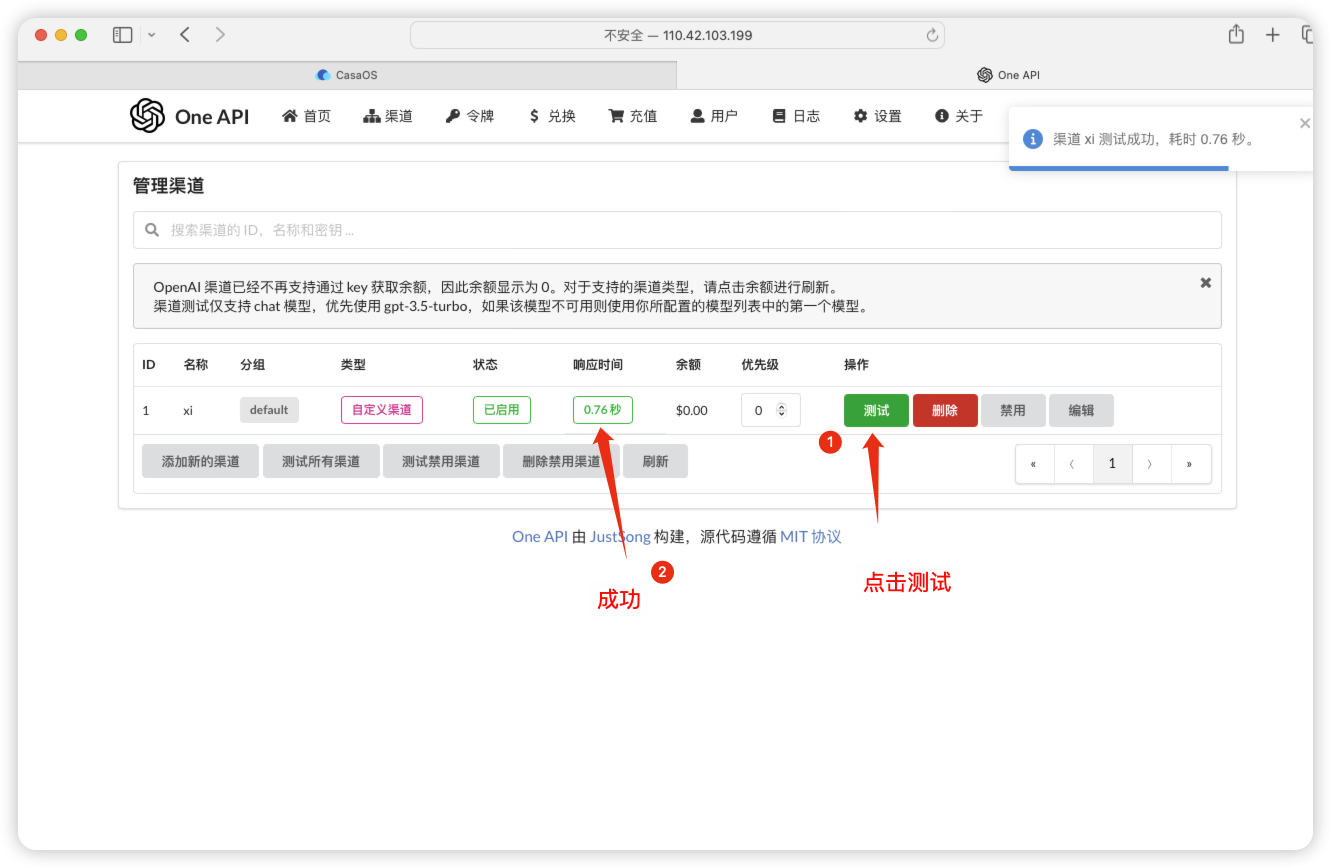Click the priority input field showing 0

[x=771, y=410]
